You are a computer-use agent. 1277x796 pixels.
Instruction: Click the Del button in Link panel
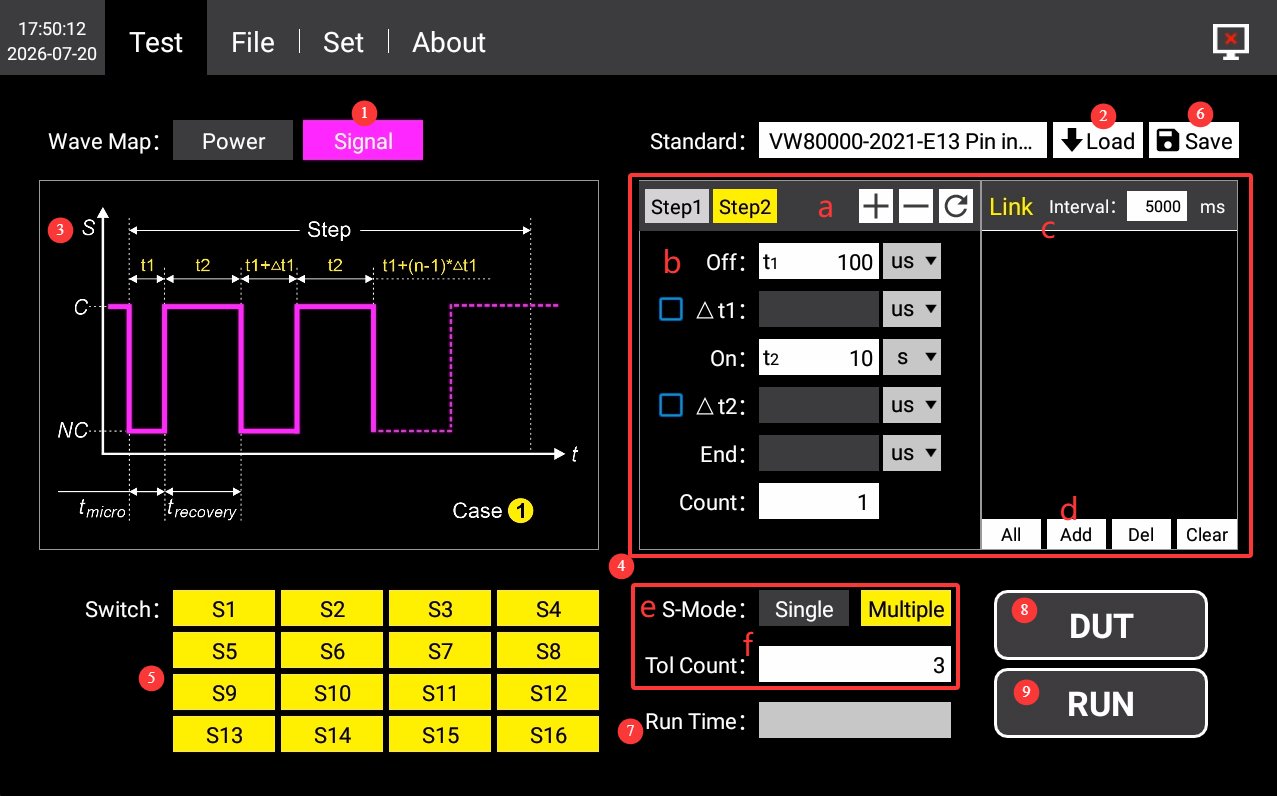click(1141, 534)
